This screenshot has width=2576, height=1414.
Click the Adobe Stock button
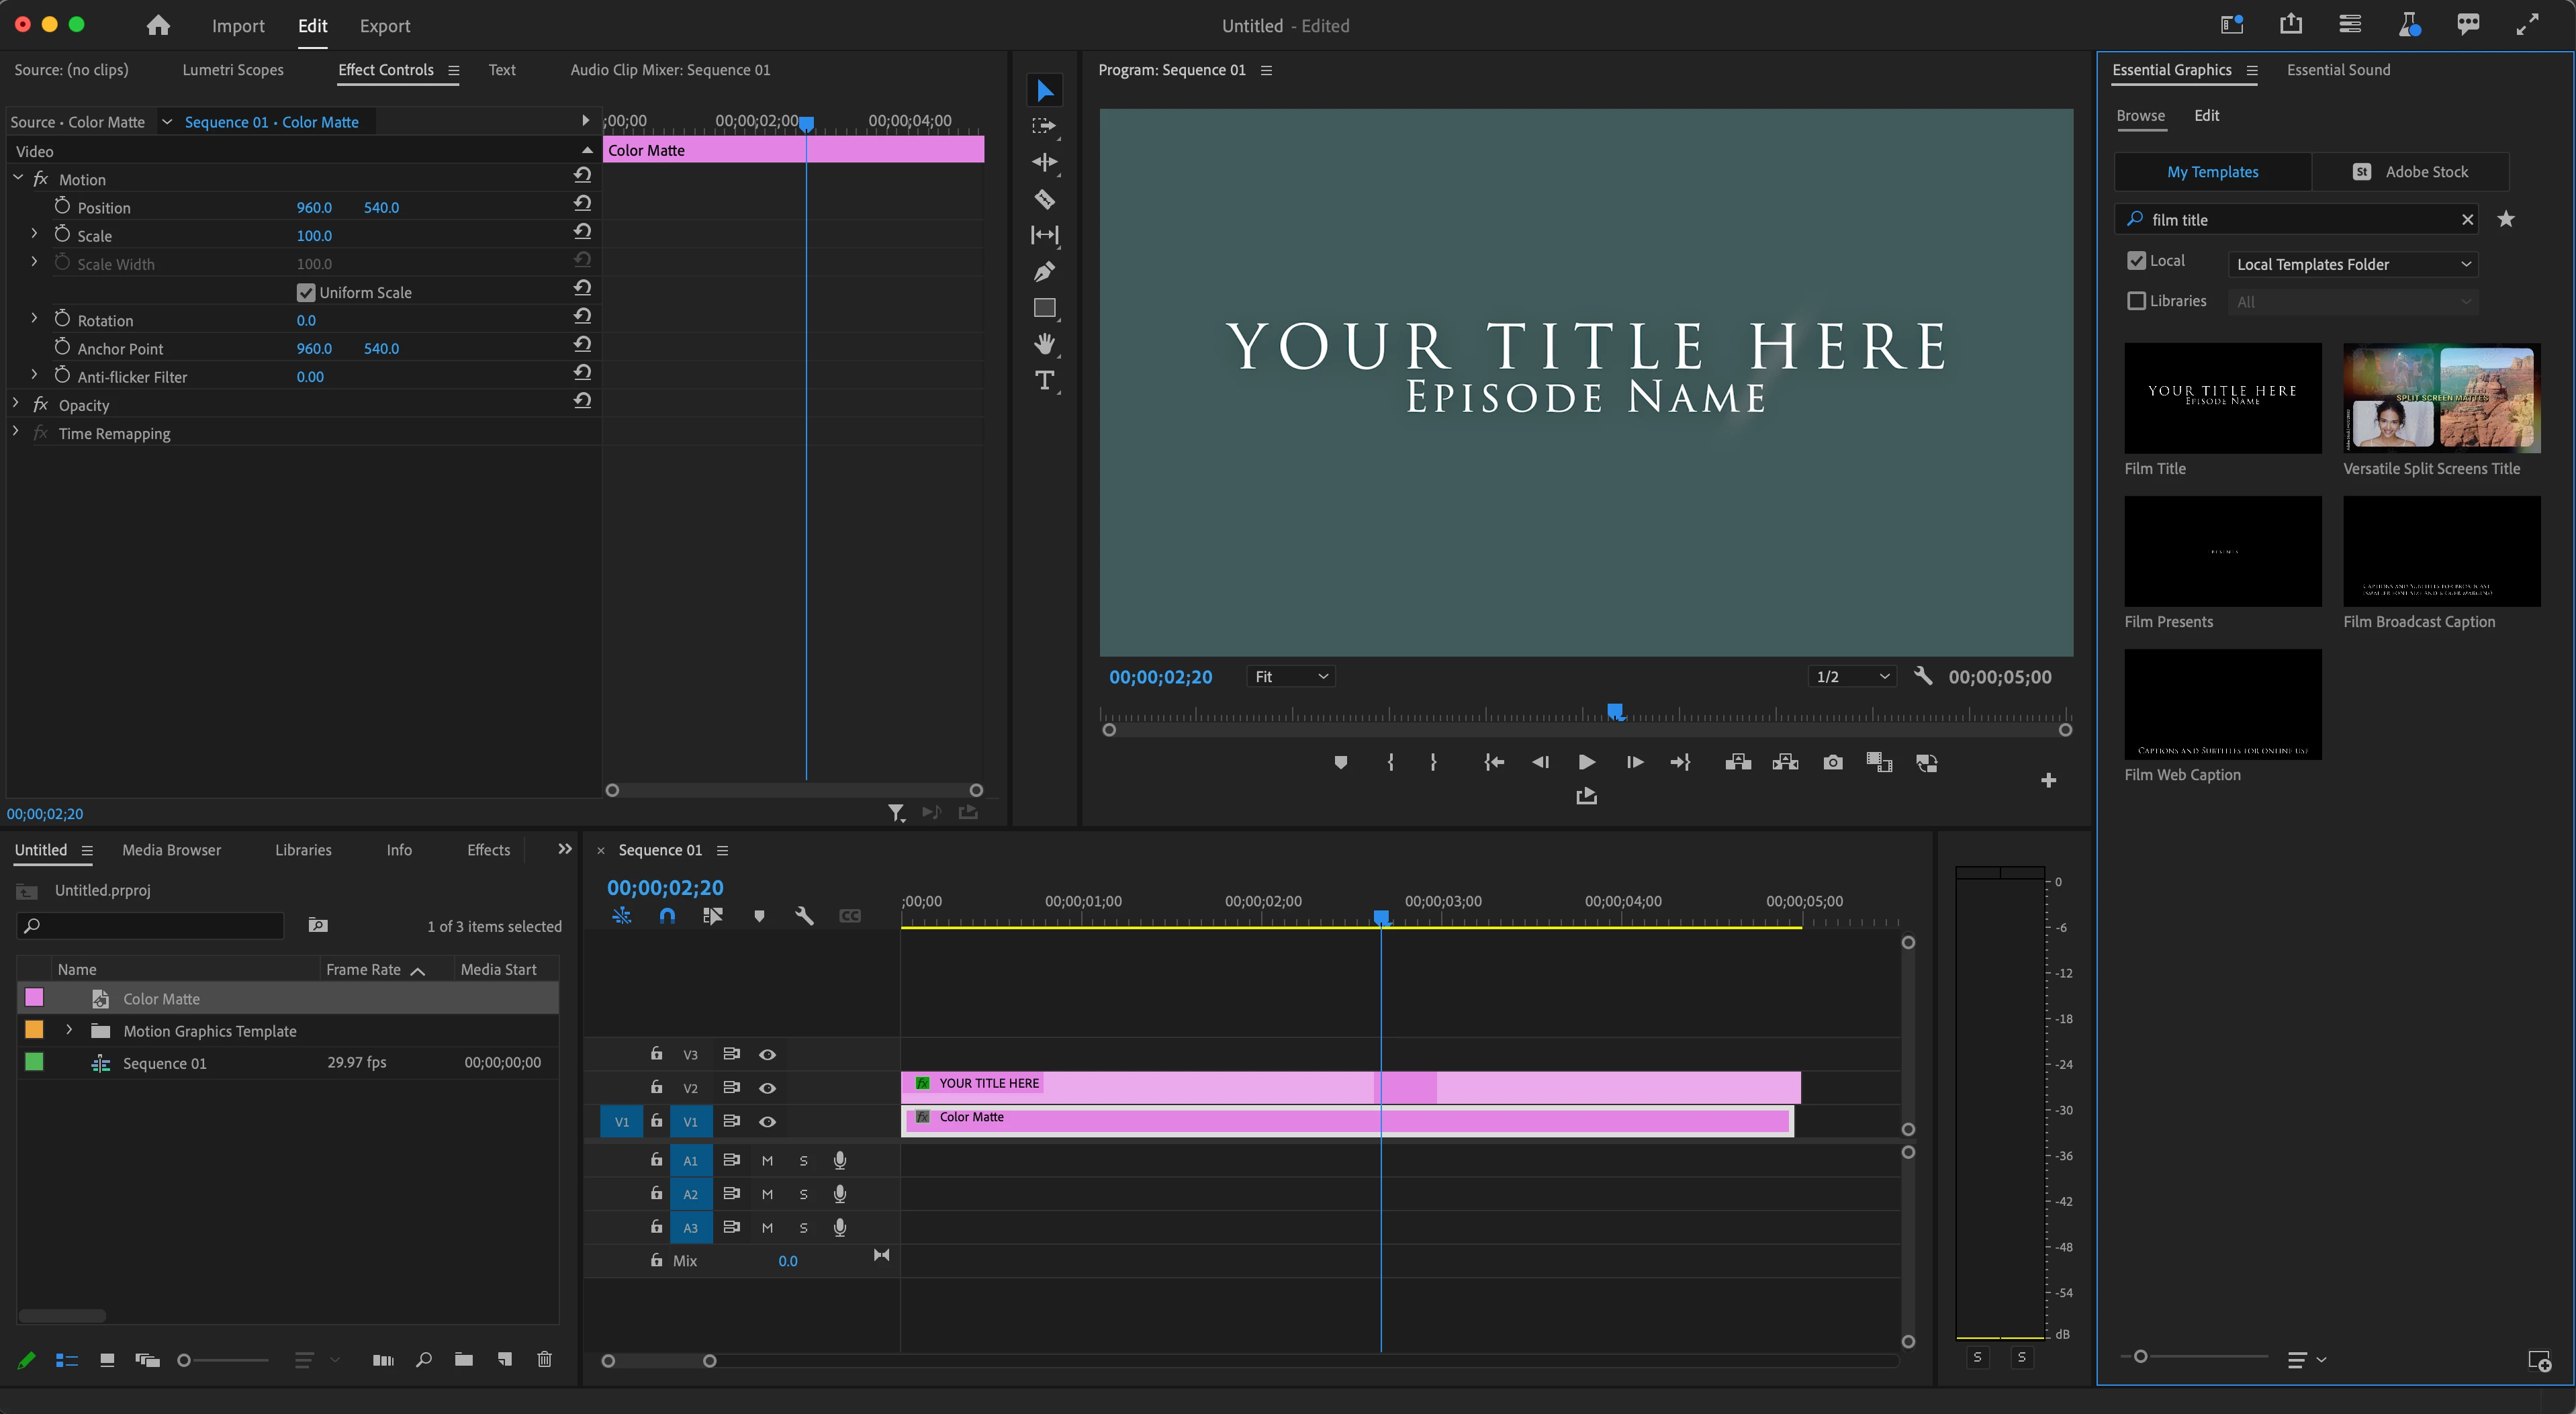2410,172
